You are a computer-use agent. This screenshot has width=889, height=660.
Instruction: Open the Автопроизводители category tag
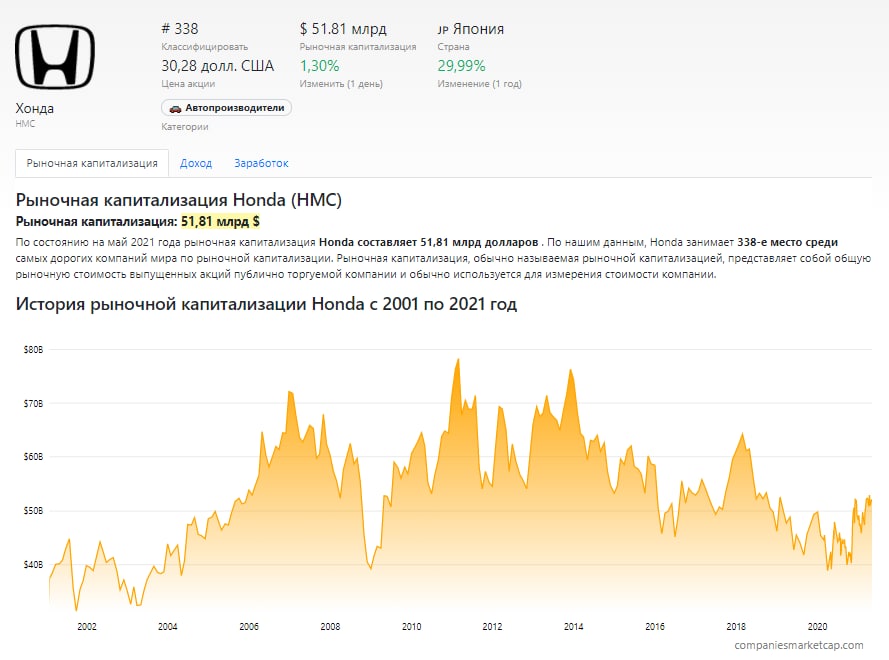tap(226, 108)
